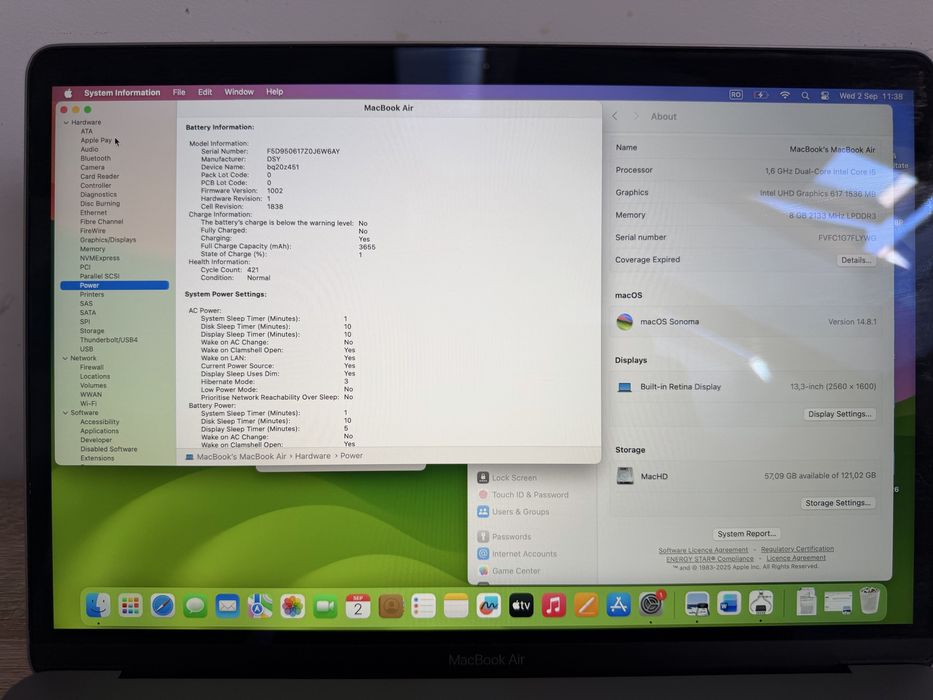Image resolution: width=933 pixels, height=700 pixels.
Task: Select Thunderbolt/USB4 in the sidebar
Action: 108,340
